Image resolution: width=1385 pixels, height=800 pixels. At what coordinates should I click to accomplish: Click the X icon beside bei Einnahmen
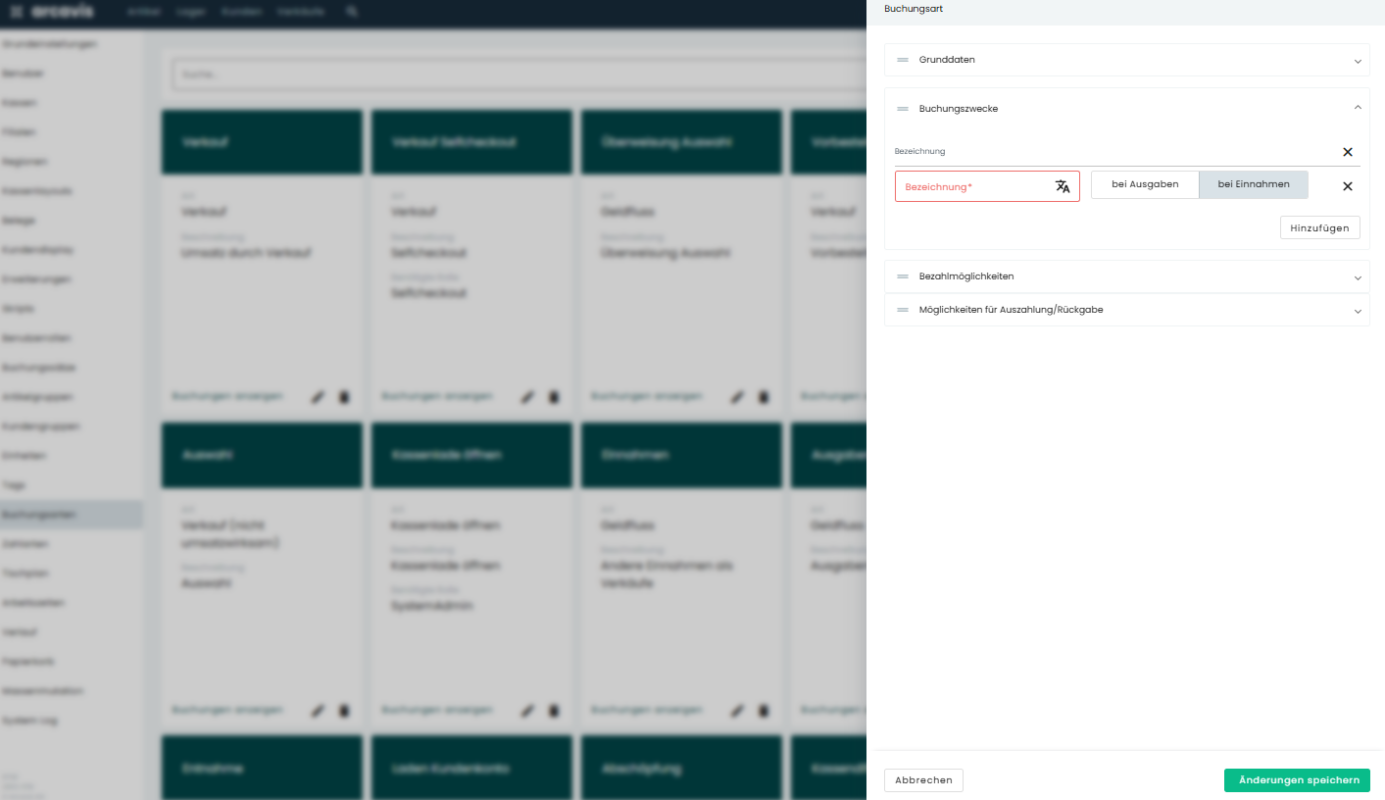click(1347, 186)
